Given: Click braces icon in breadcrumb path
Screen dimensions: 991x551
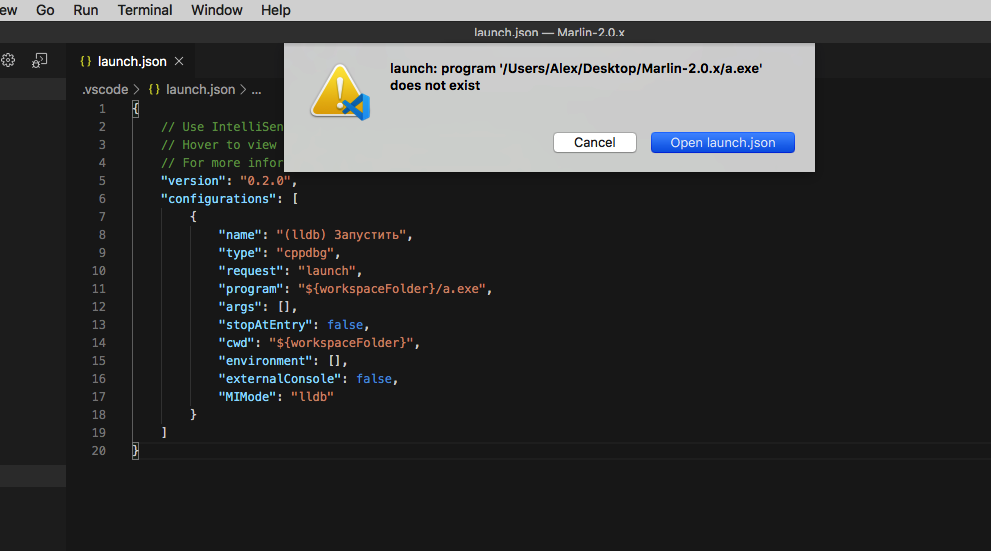Looking at the screenshot, I should coord(154,90).
